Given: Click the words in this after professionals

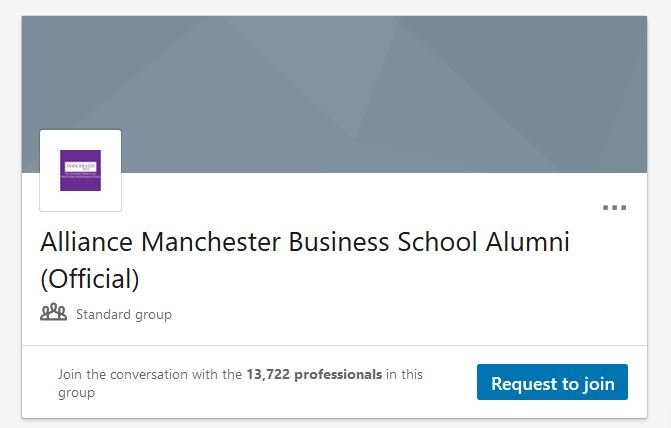Looking at the screenshot, I should pos(404,375).
